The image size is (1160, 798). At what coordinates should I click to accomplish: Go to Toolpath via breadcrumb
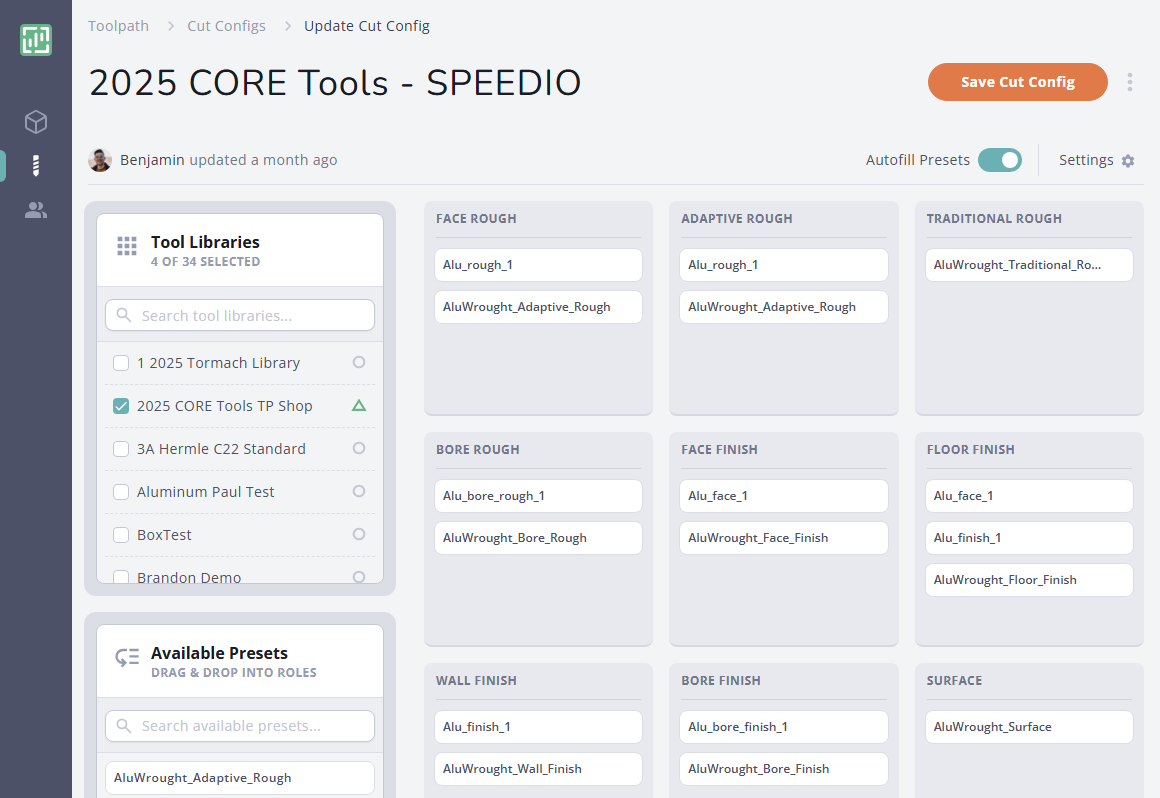pos(118,25)
